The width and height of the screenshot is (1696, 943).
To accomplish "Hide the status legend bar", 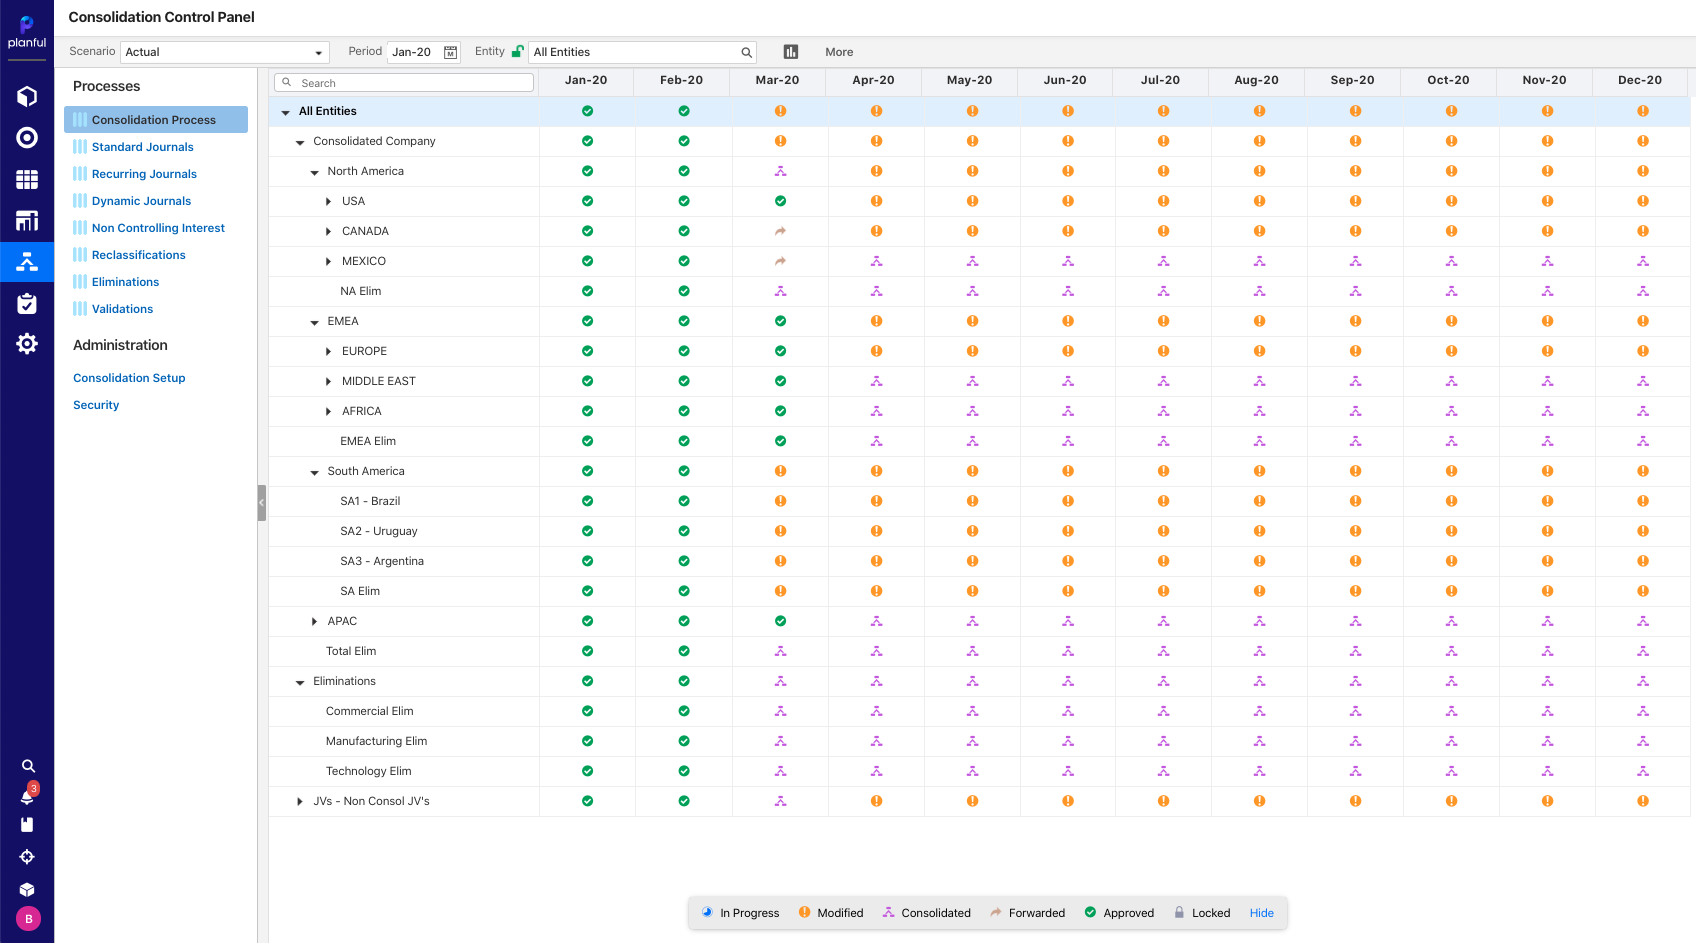I will pos(1261,912).
